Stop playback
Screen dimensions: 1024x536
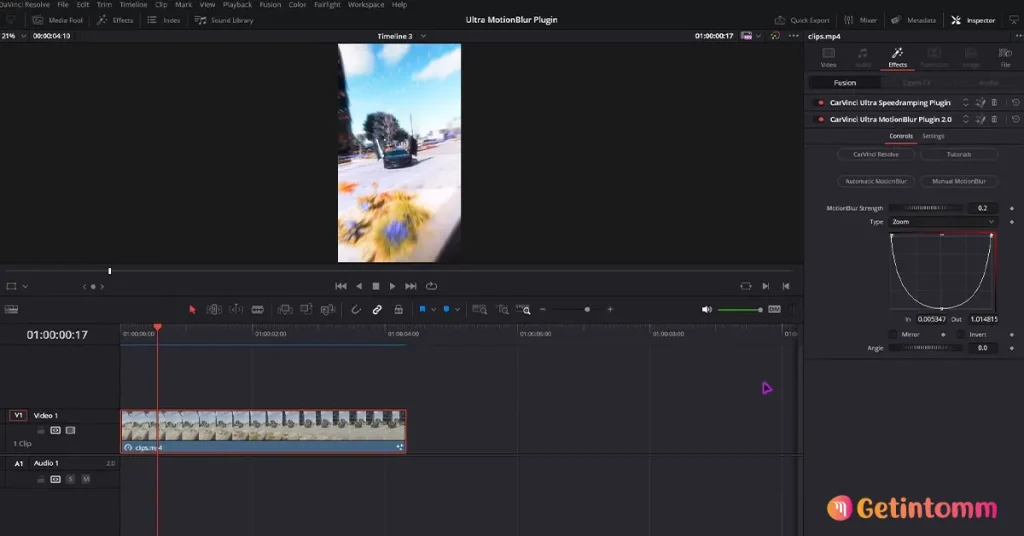point(376,286)
